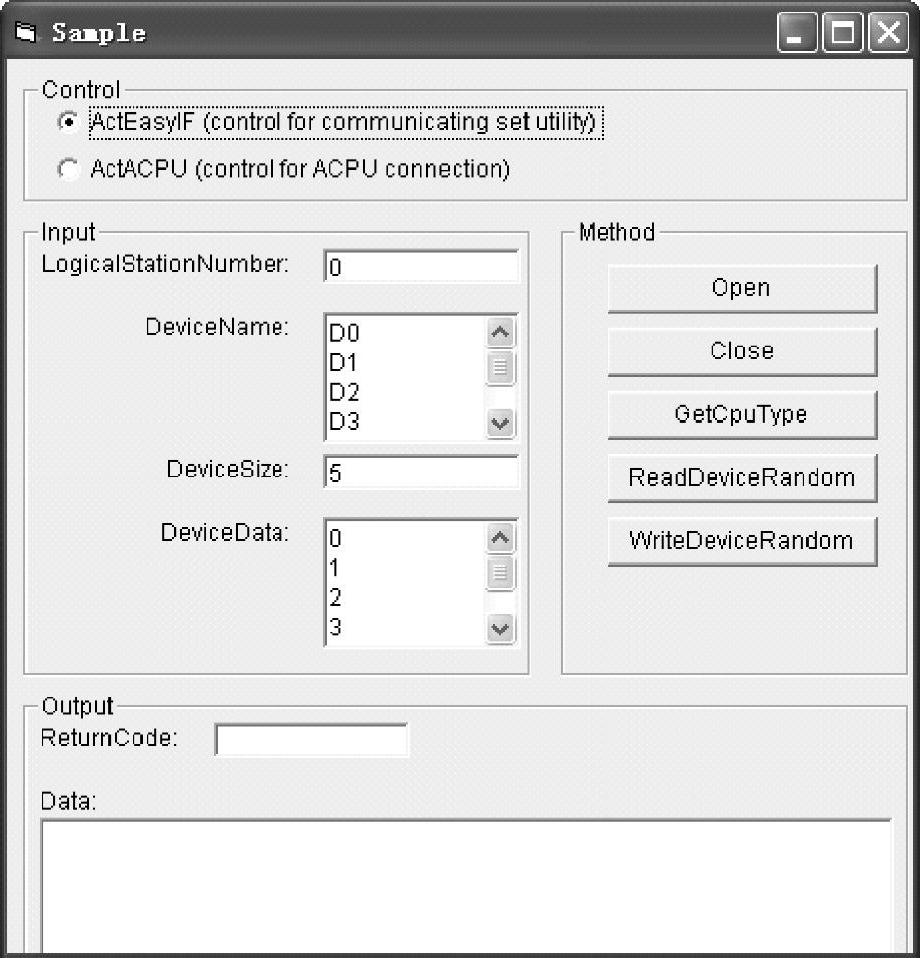Click DeviceName list scroll down arrow
Screen dimensions: 920x958
[500, 423]
